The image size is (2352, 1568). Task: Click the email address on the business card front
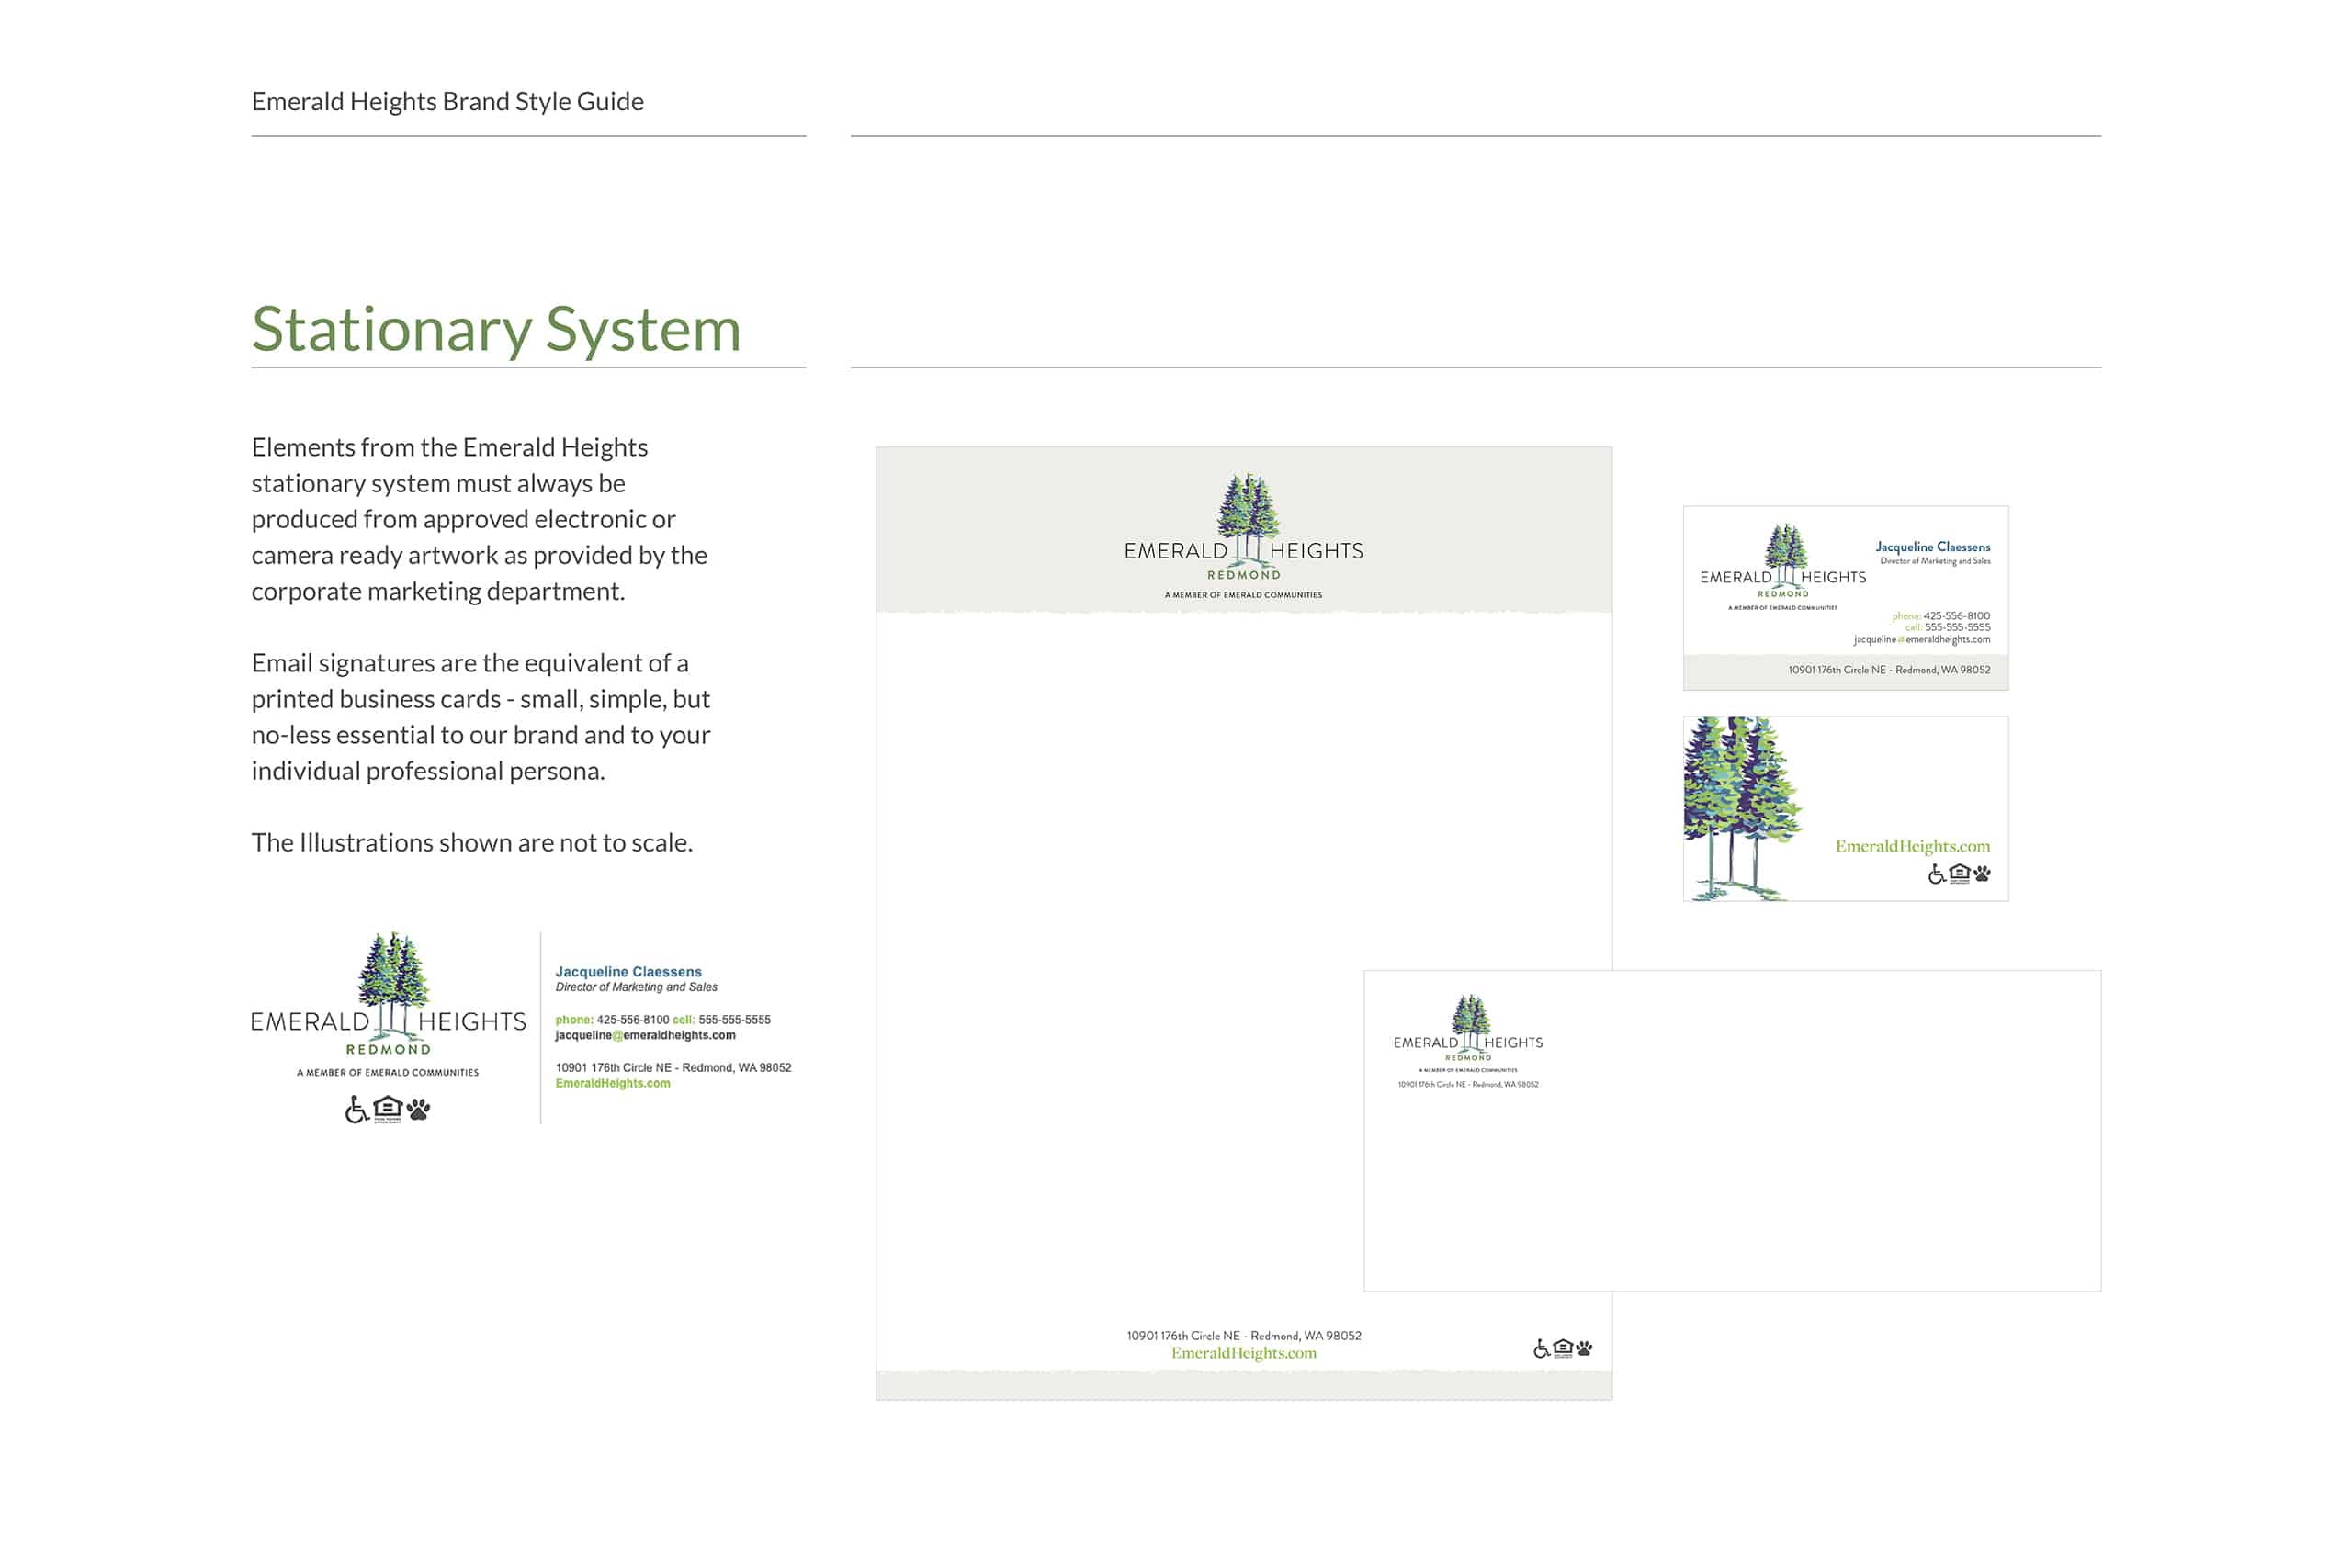[x=1922, y=640]
